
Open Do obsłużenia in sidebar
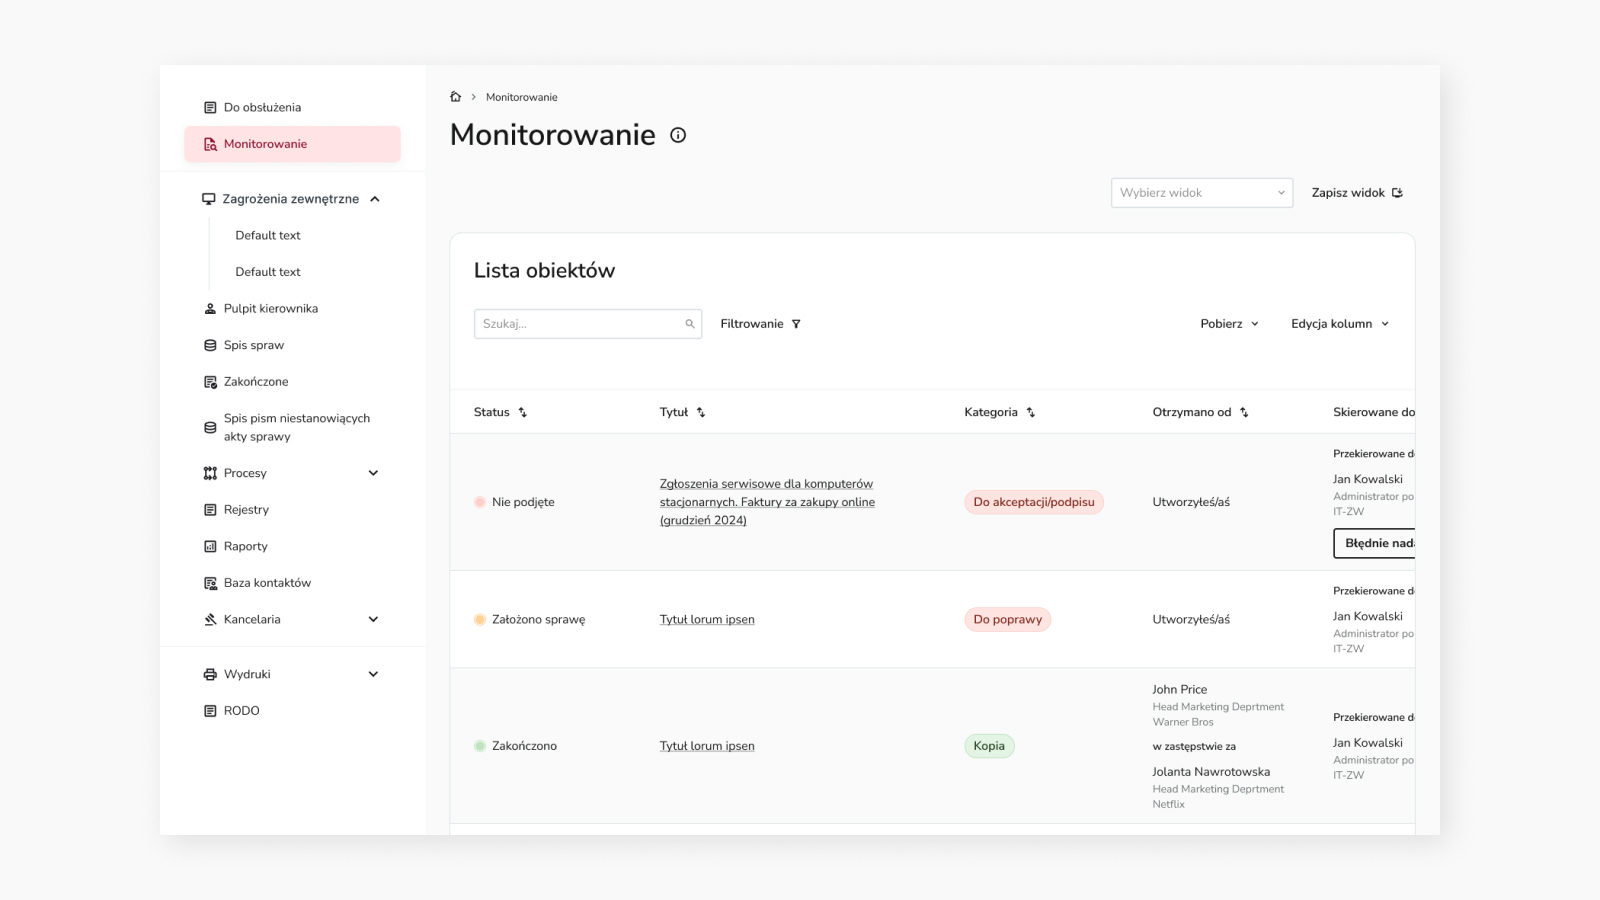pyautogui.click(x=262, y=107)
